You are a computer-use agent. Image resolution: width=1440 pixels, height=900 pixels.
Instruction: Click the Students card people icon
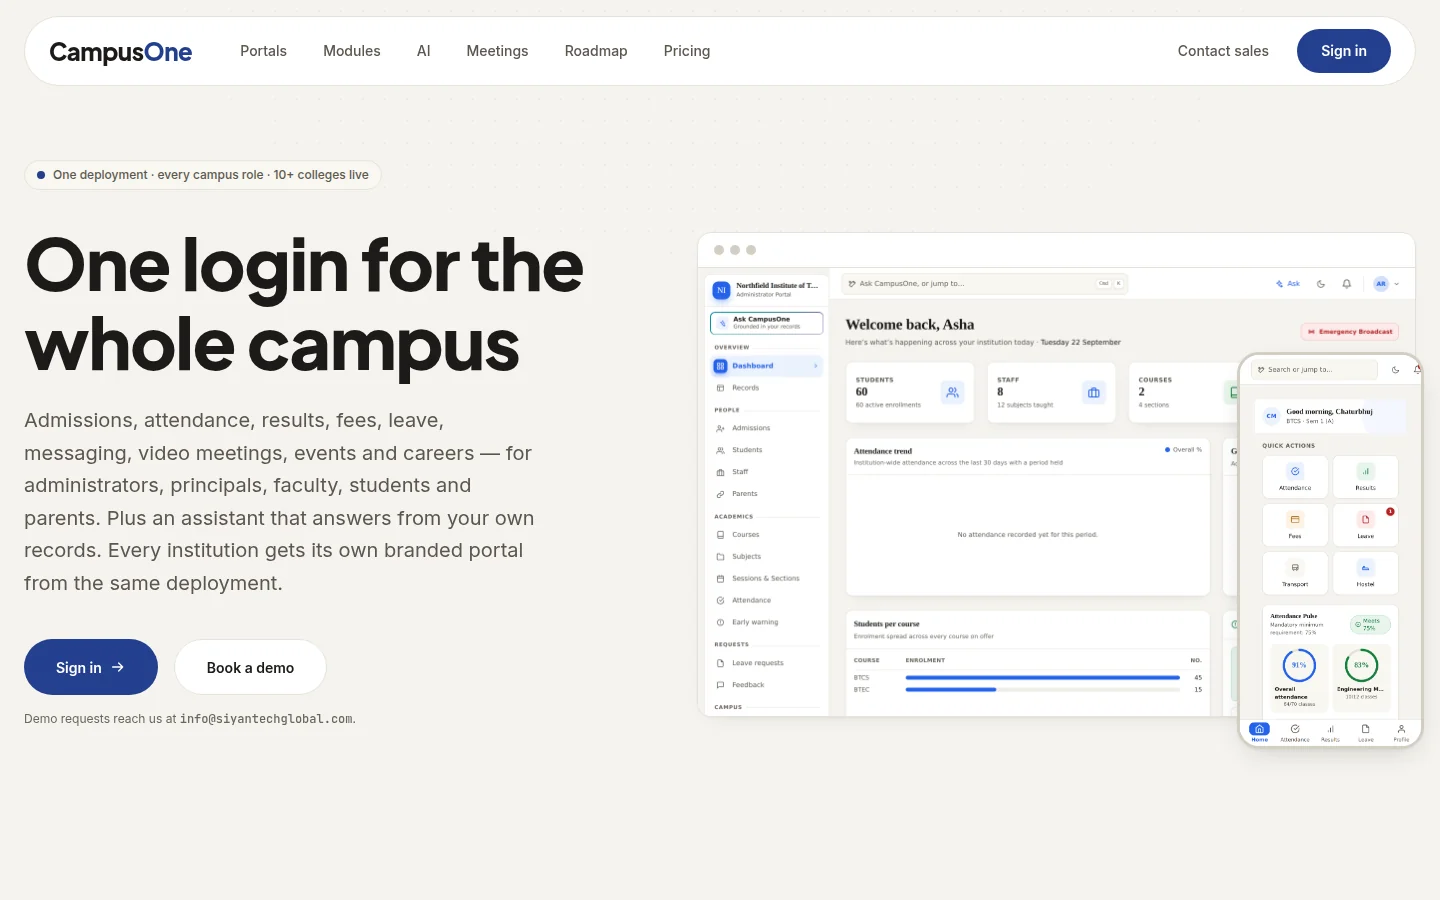tap(953, 393)
